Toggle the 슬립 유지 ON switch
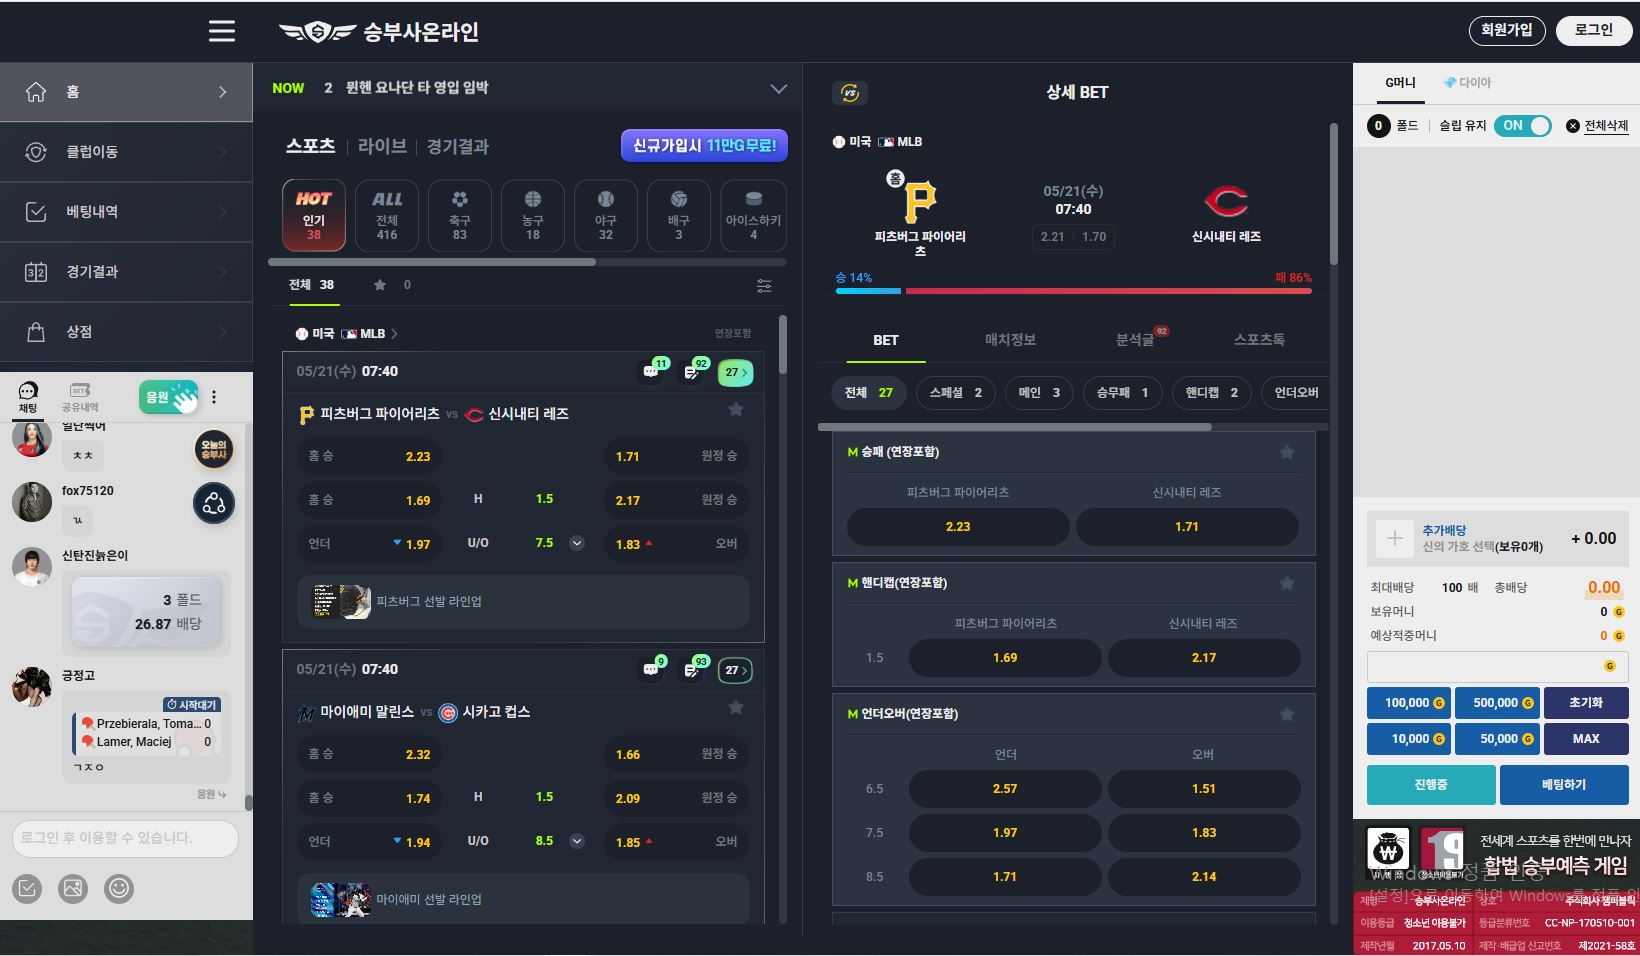 coord(1523,126)
